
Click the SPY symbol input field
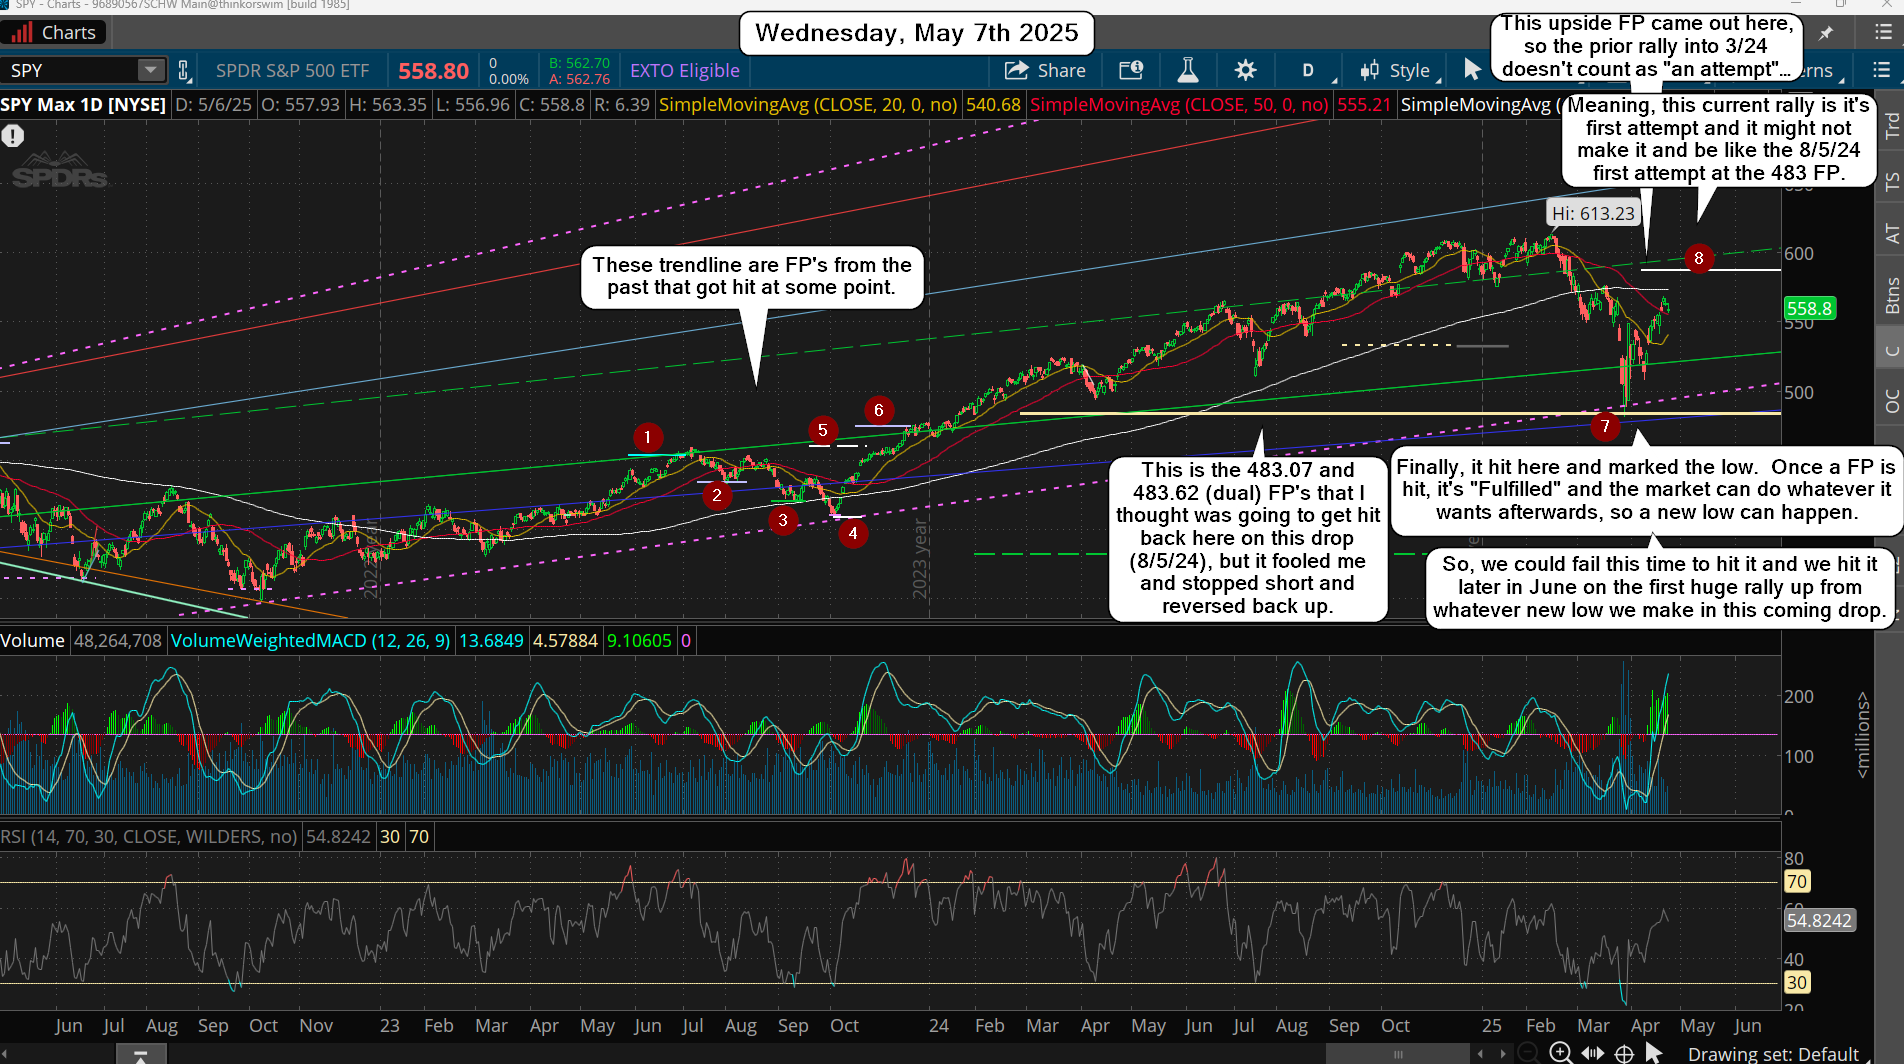(70, 70)
